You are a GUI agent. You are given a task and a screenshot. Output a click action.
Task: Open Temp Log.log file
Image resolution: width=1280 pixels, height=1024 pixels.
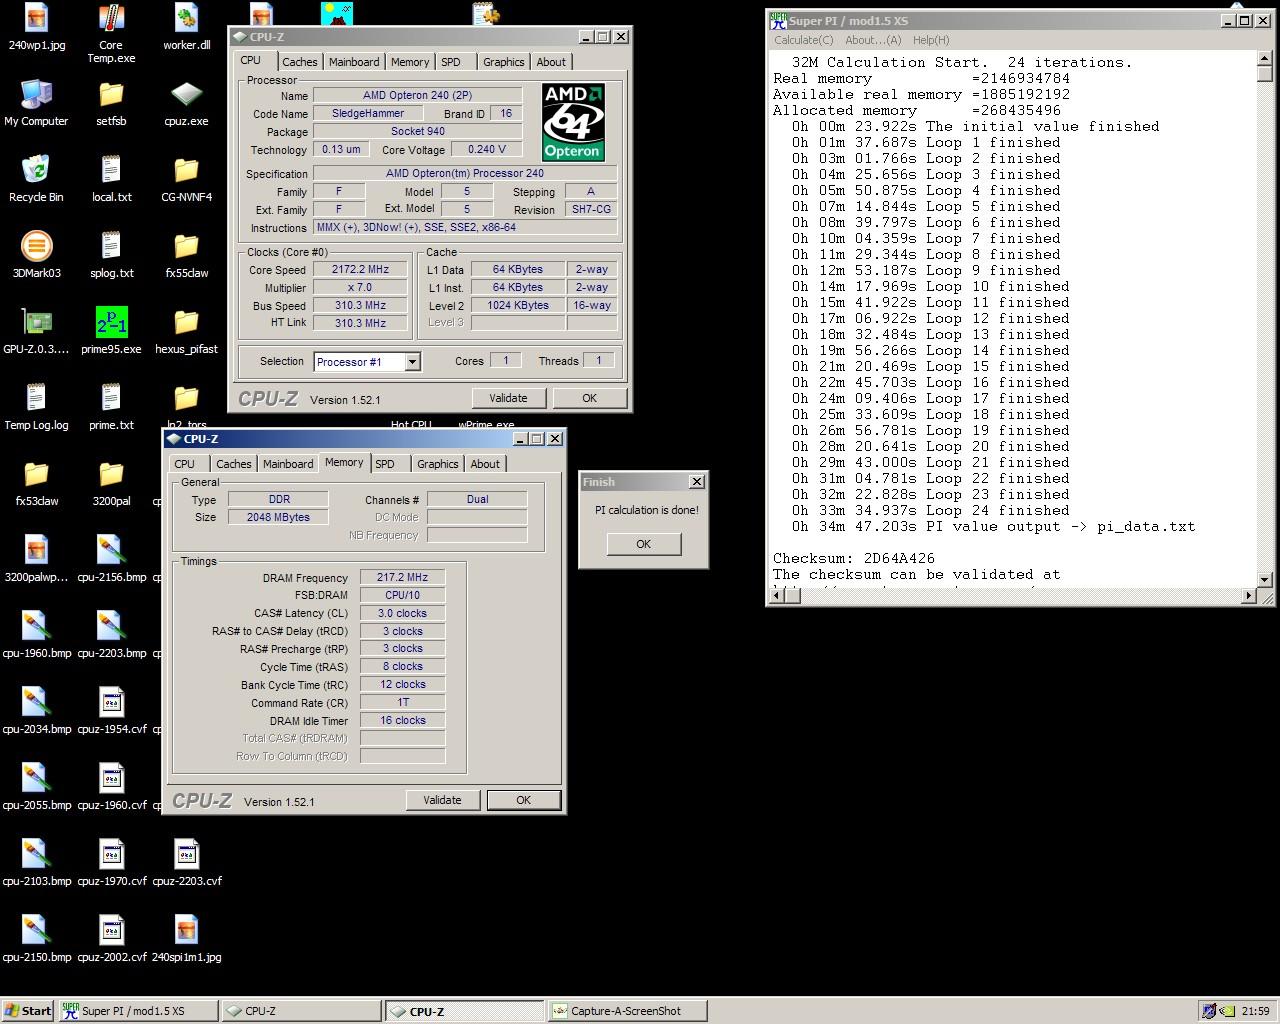pyautogui.click(x=36, y=406)
